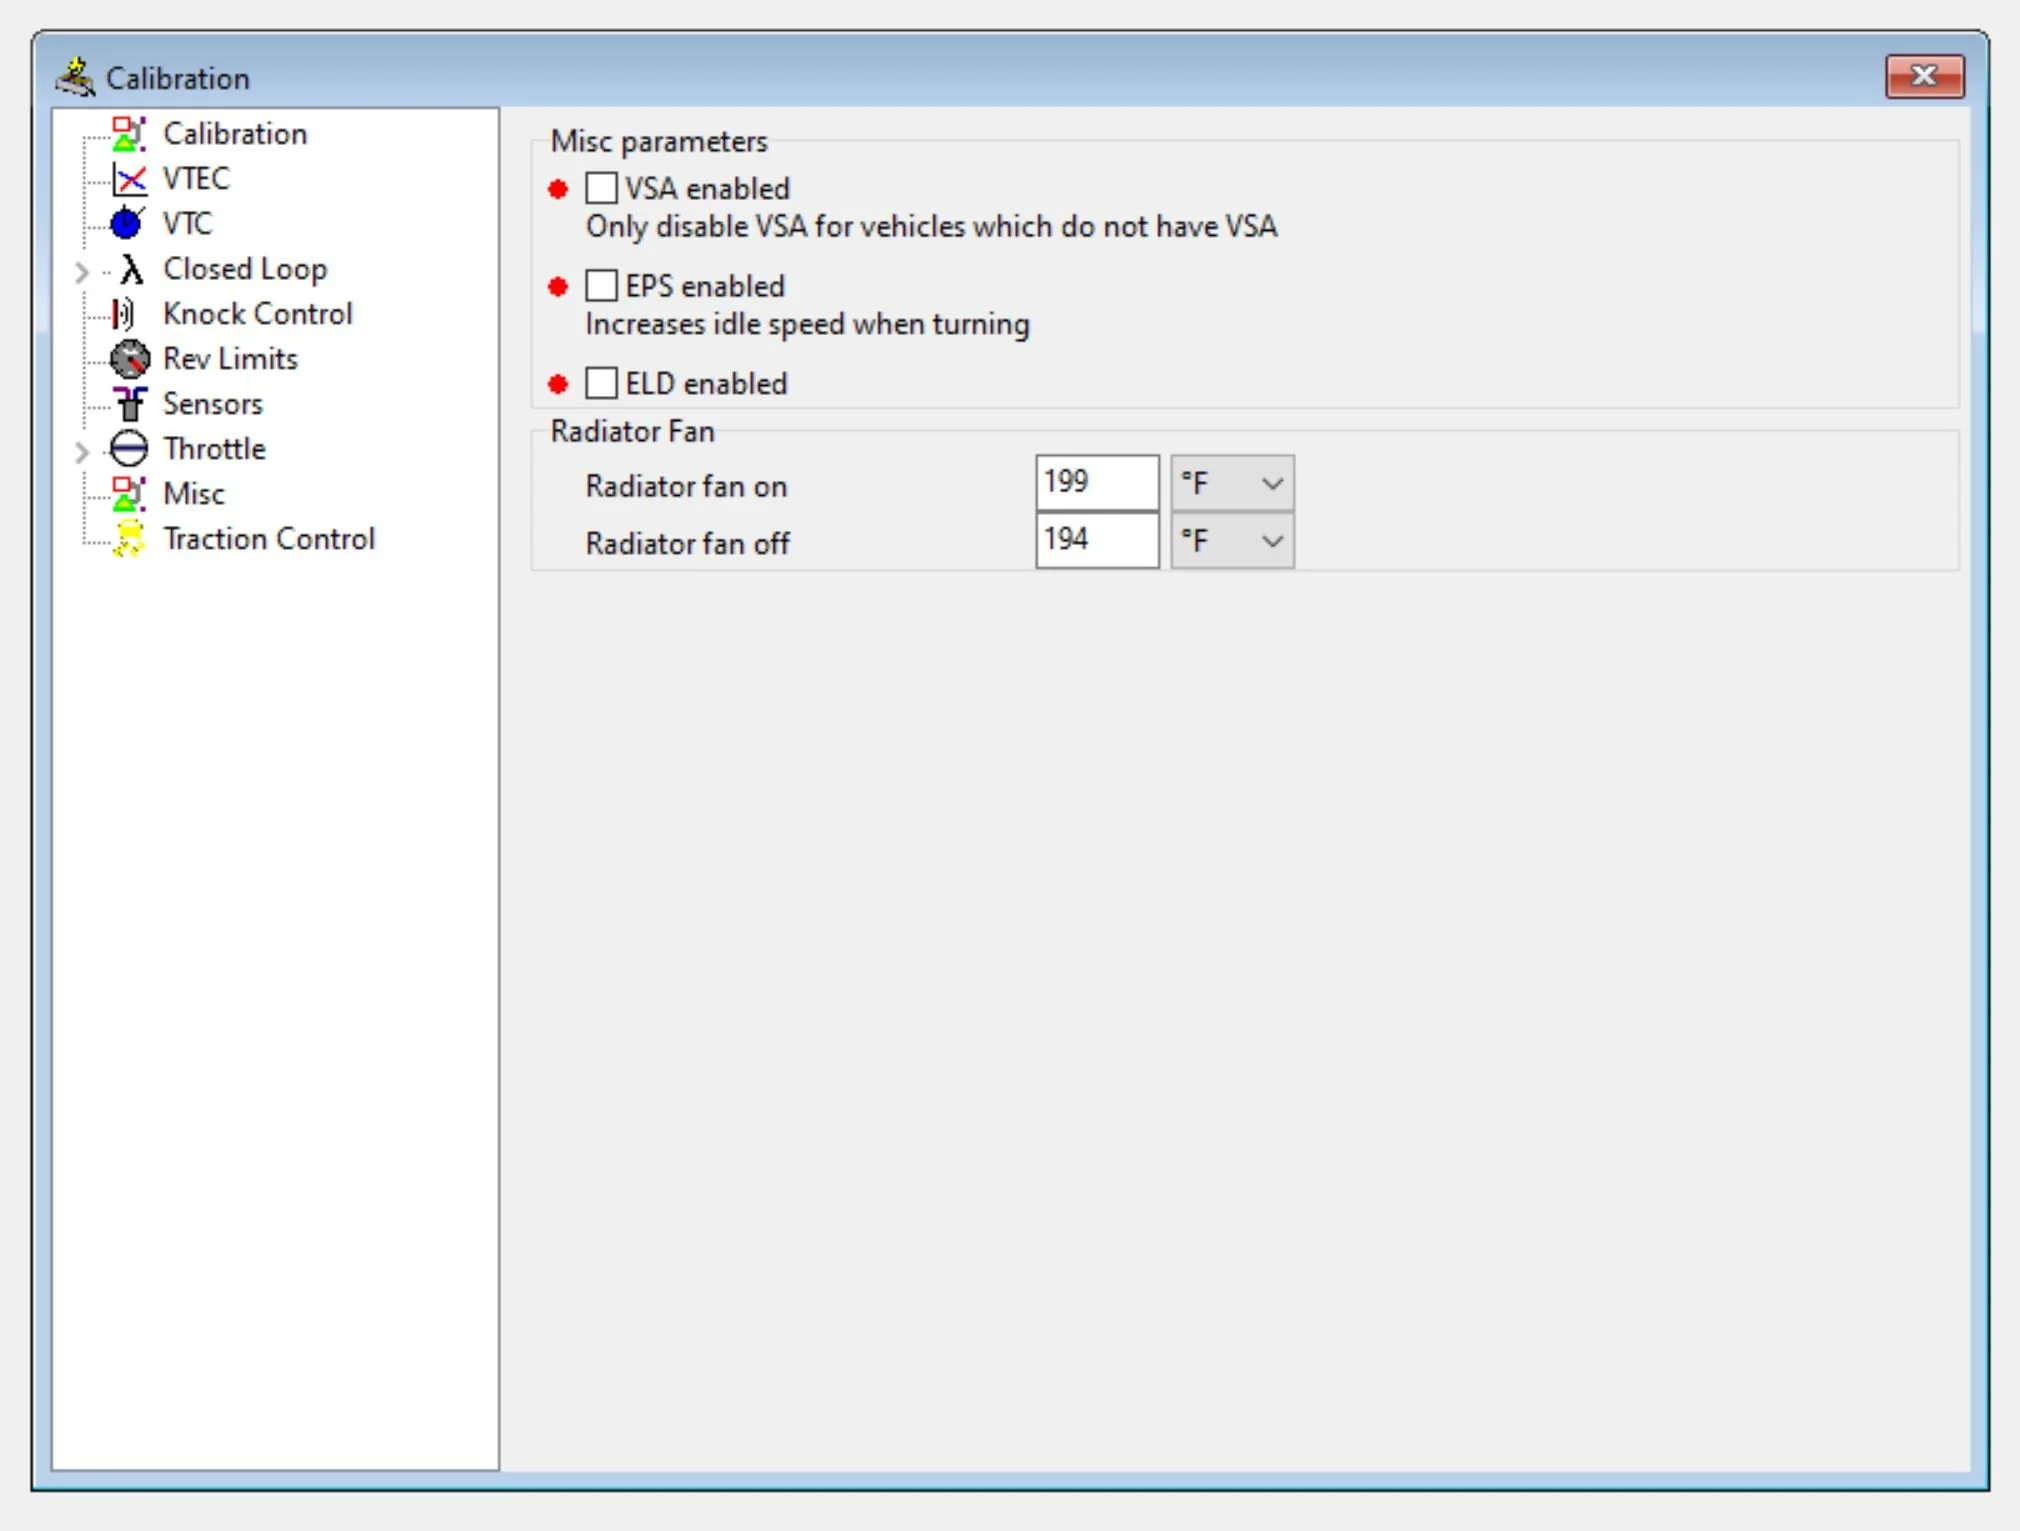The width and height of the screenshot is (2020, 1531).
Task: Click the Rev Limits gauge icon
Action: (x=129, y=359)
